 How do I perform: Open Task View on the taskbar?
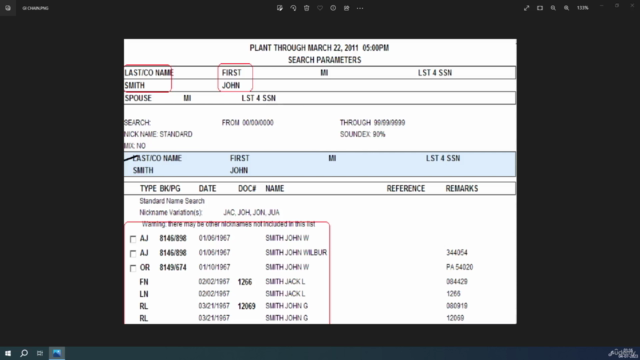[40, 353]
